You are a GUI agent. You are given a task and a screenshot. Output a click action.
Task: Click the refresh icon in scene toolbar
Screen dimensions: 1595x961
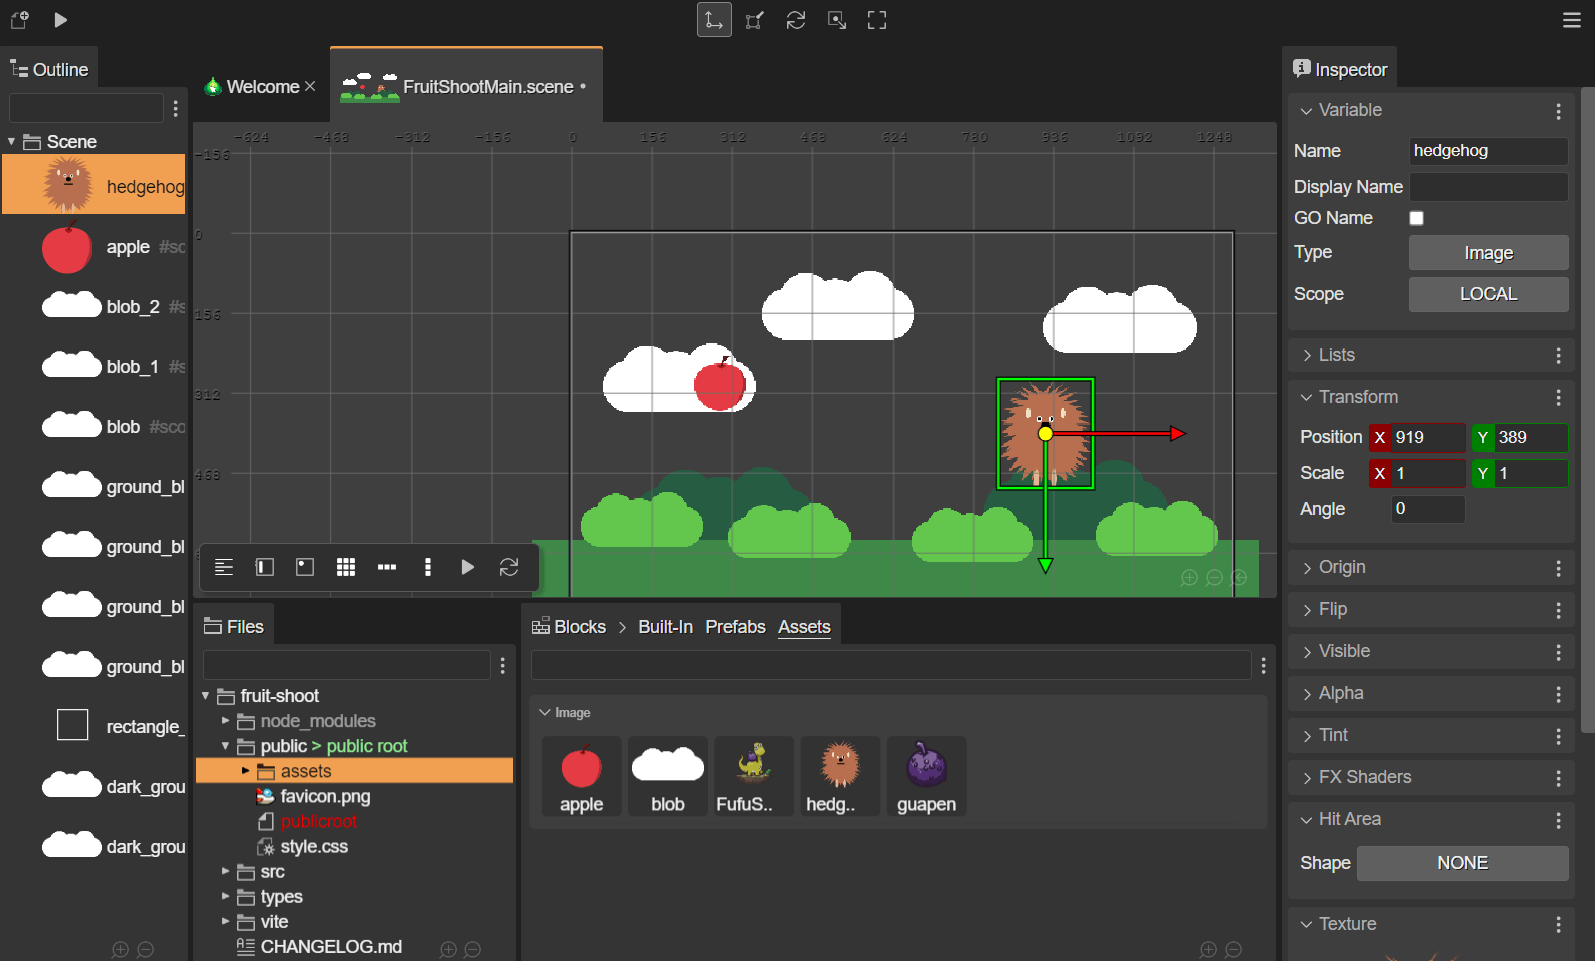point(509,567)
